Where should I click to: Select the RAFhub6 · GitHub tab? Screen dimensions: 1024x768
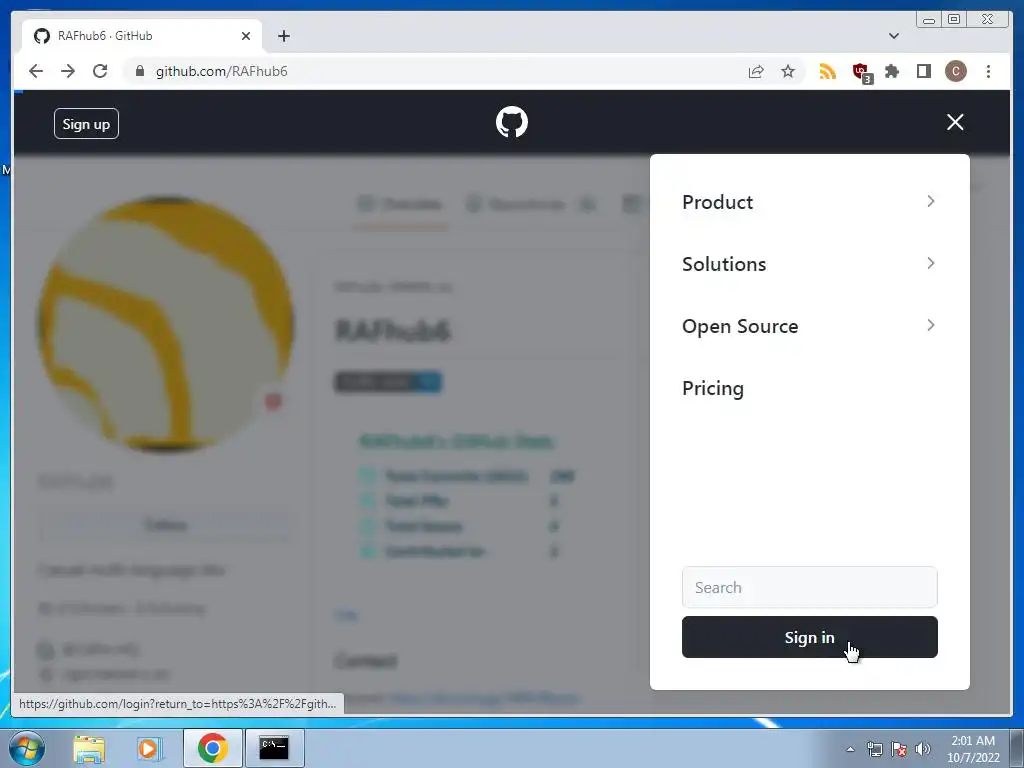point(142,36)
